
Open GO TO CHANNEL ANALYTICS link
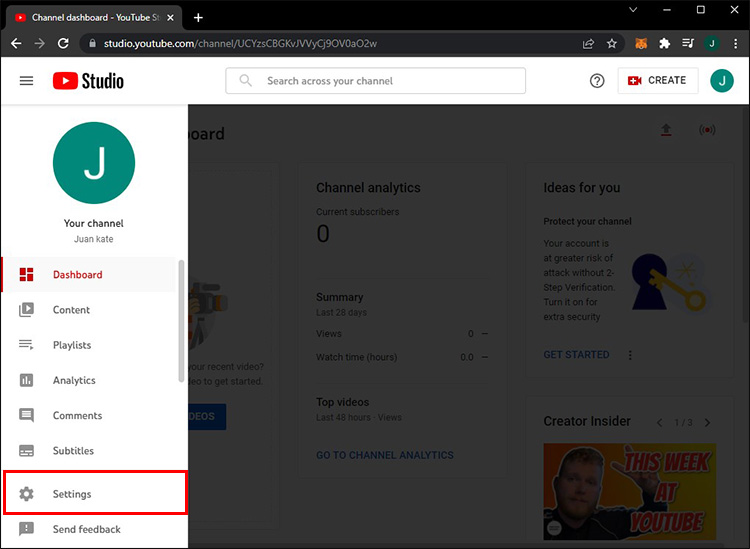tap(385, 455)
